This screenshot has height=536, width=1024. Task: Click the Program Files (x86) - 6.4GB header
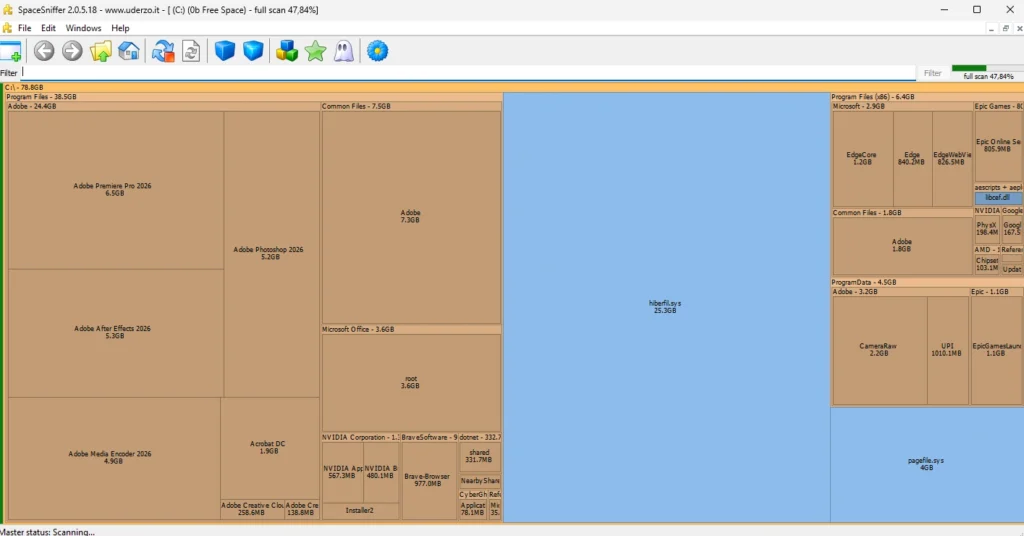(x=927, y=97)
